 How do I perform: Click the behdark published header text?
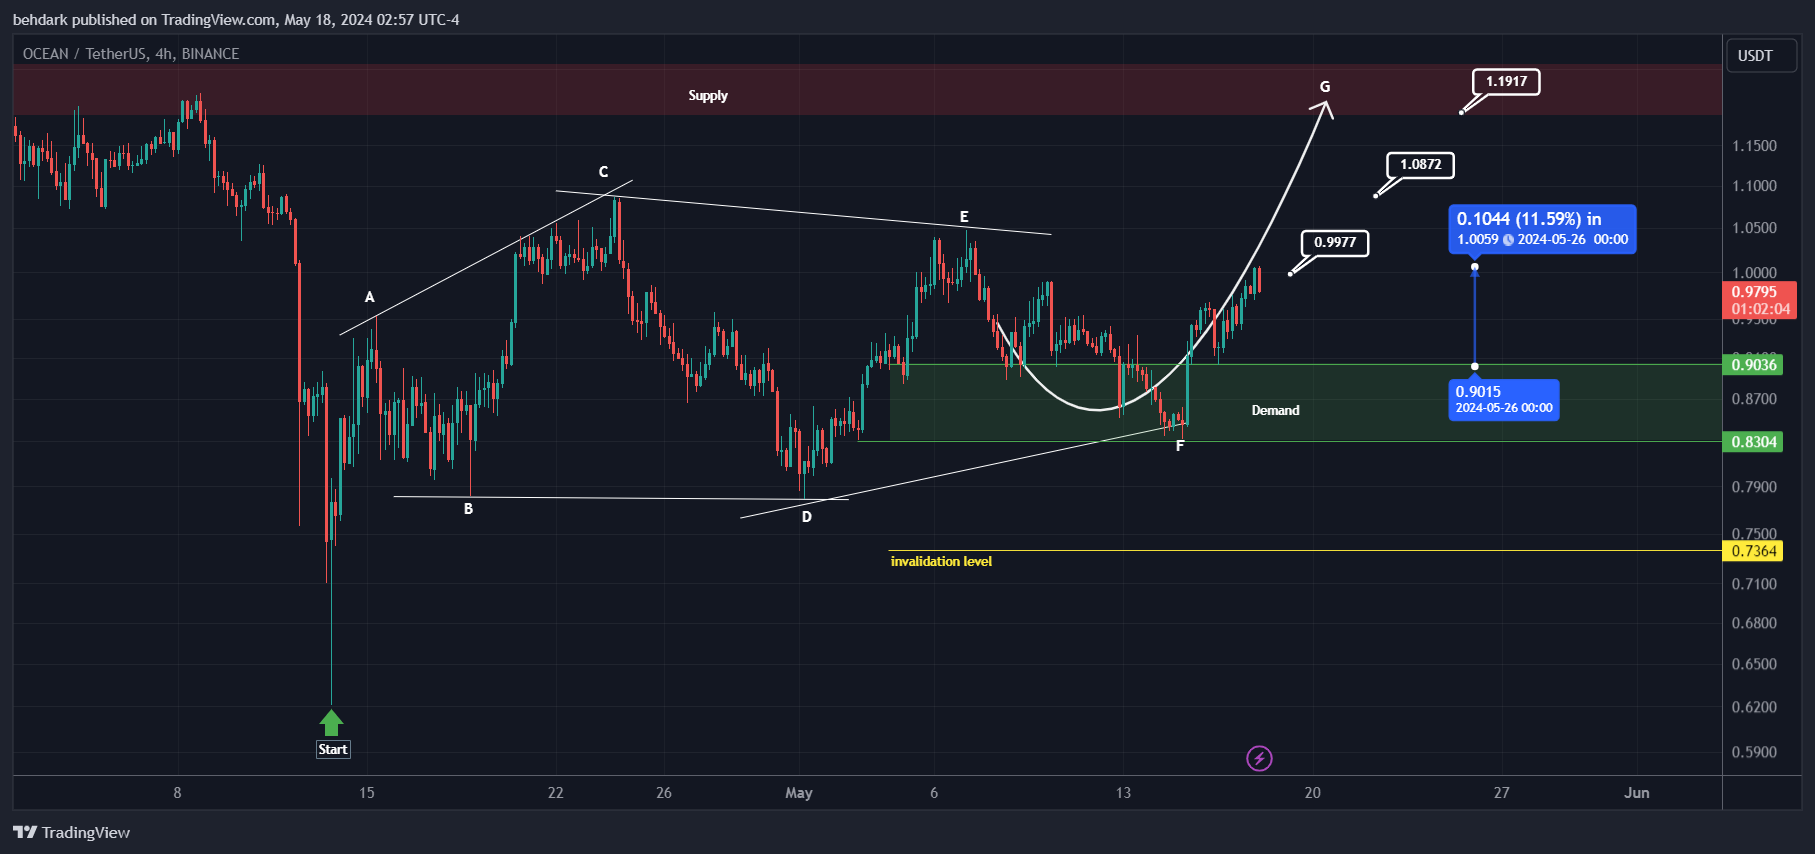pos(236,20)
